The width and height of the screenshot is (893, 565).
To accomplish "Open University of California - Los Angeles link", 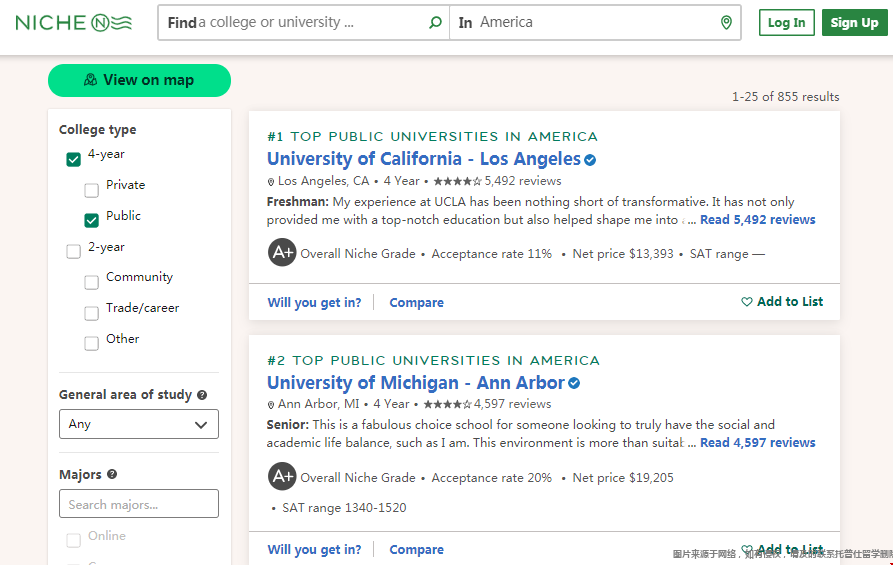I will tap(424, 159).
